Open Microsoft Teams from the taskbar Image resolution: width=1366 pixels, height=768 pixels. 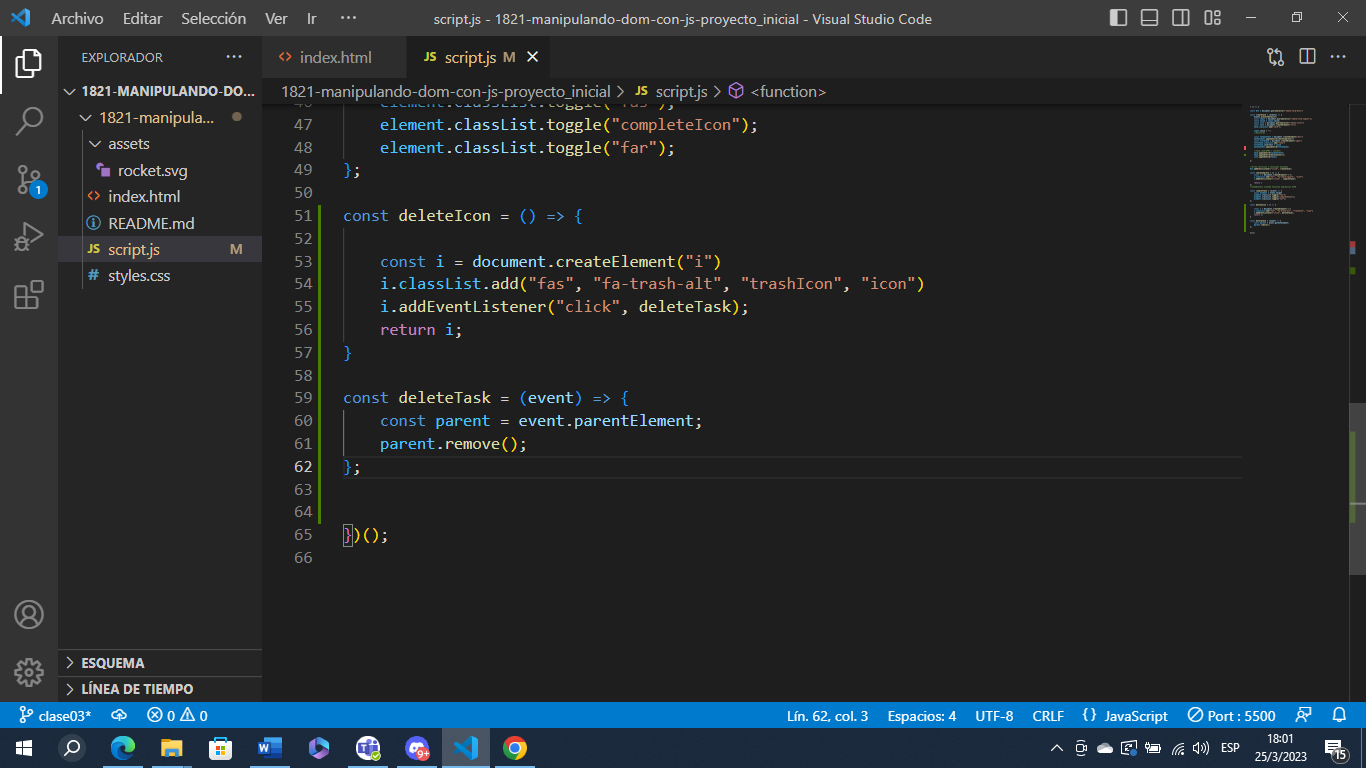369,748
